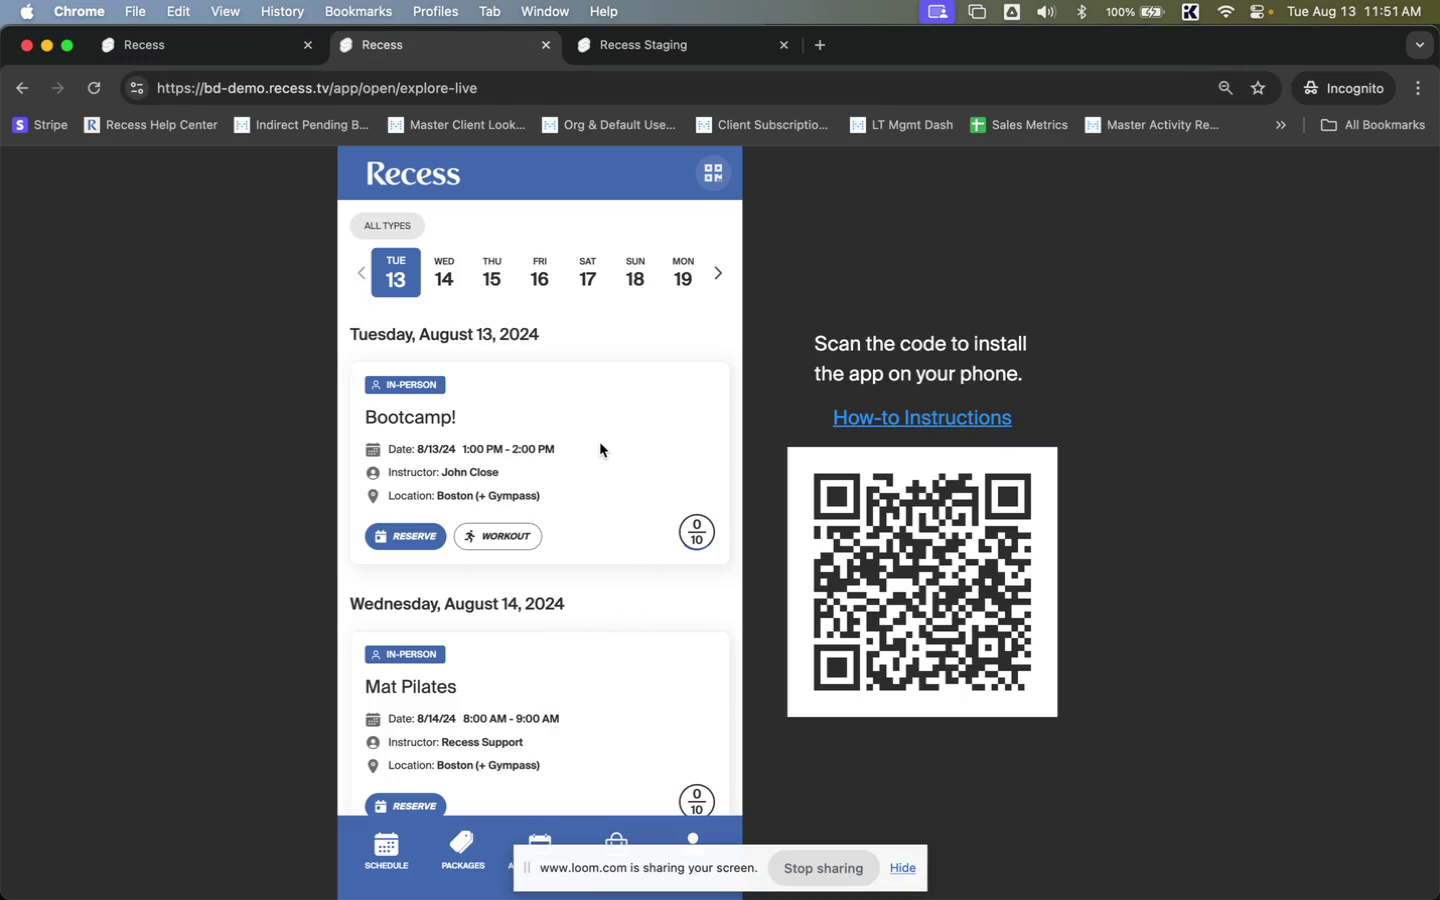Open the ALL TYPES filter
The height and width of the screenshot is (900, 1440).
pyautogui.click(x=387, y=226)
